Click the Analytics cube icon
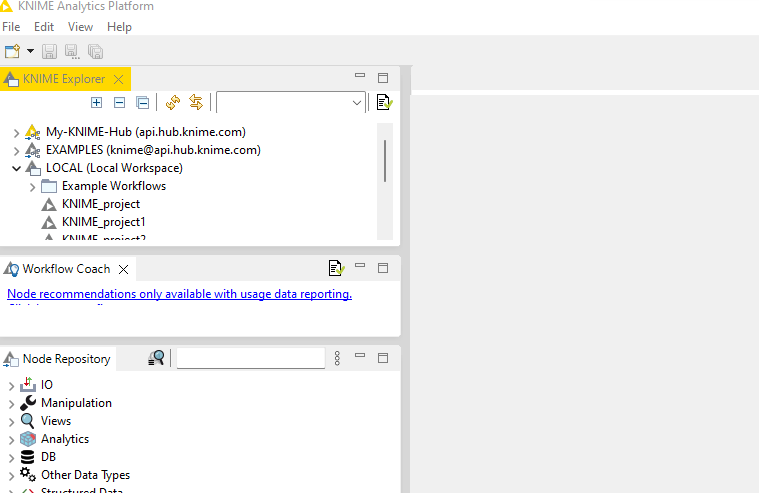The image size is (759, 493). 28,439
